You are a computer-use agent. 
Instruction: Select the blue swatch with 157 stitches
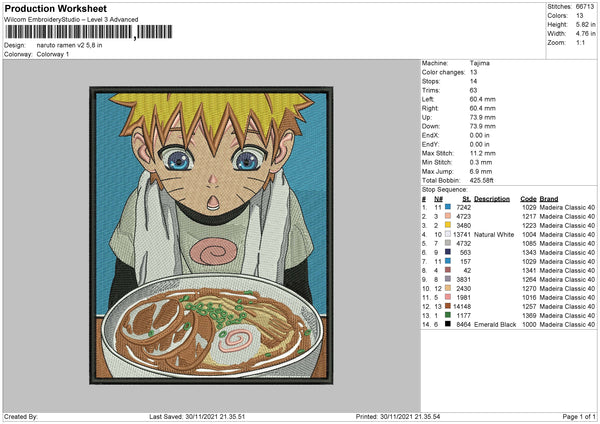(448, 261)
